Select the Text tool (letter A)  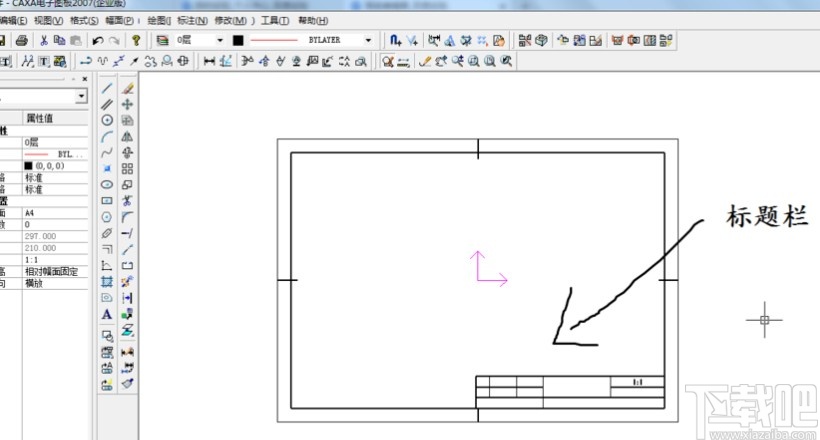pyautogui.click(x=107, y=314)
